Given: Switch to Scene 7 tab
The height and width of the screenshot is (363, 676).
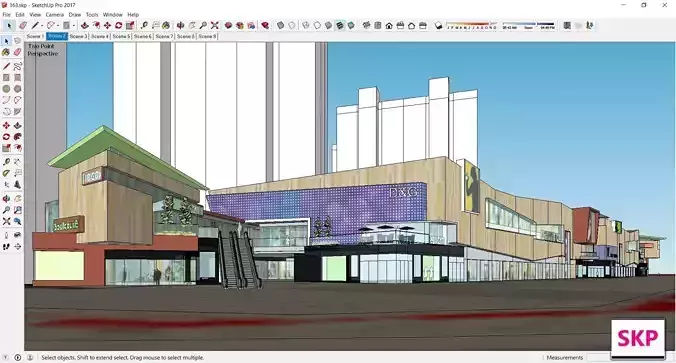Looking at the screenshot, I should [x=165, y=37].
